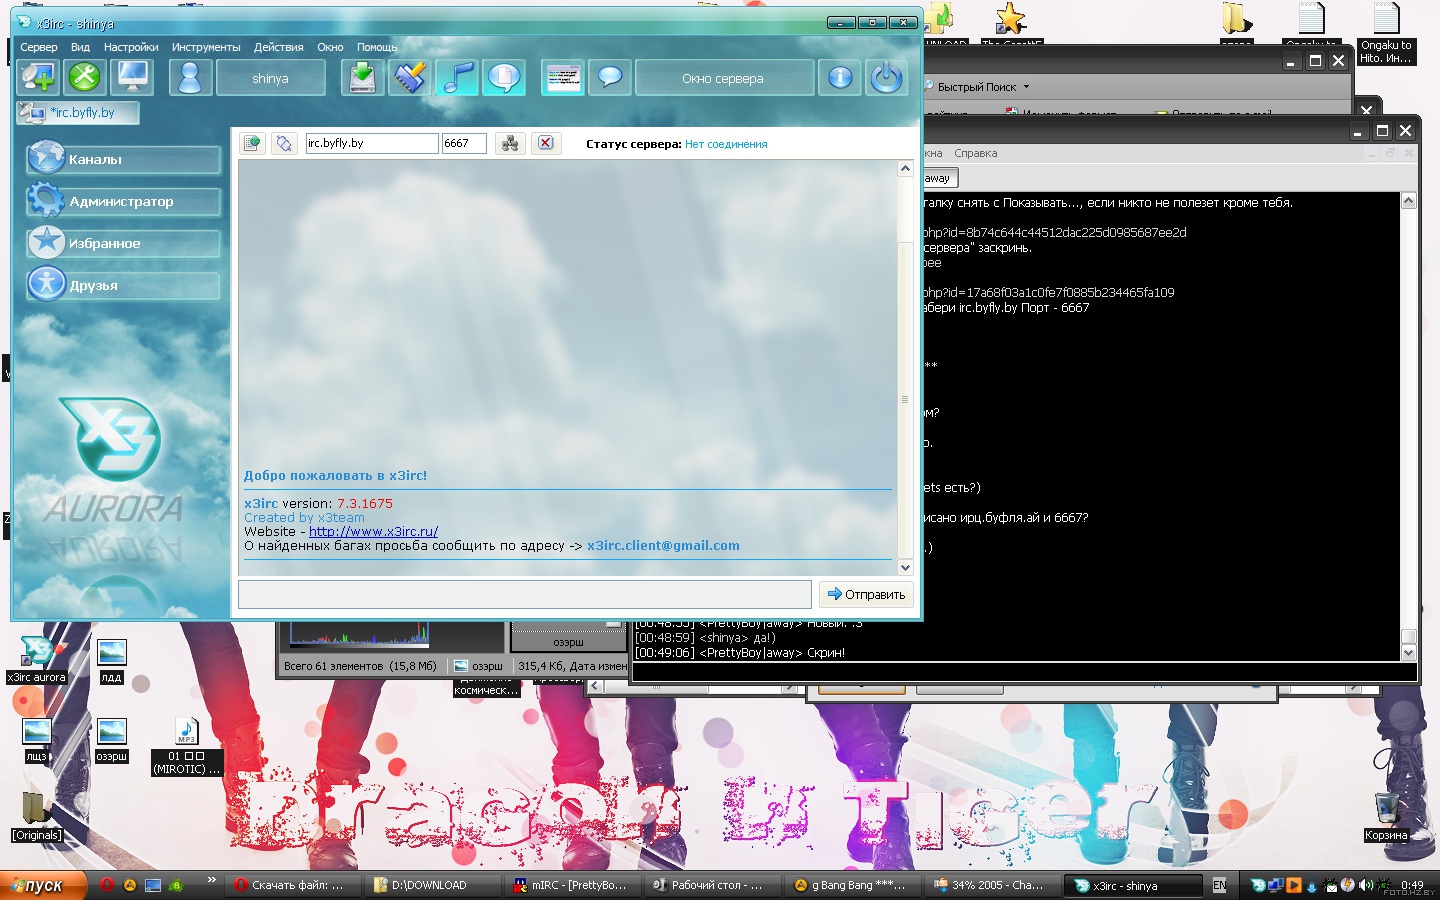1440x900 pixels.
Task: Click the connect network icon
Action: (510, 143)
